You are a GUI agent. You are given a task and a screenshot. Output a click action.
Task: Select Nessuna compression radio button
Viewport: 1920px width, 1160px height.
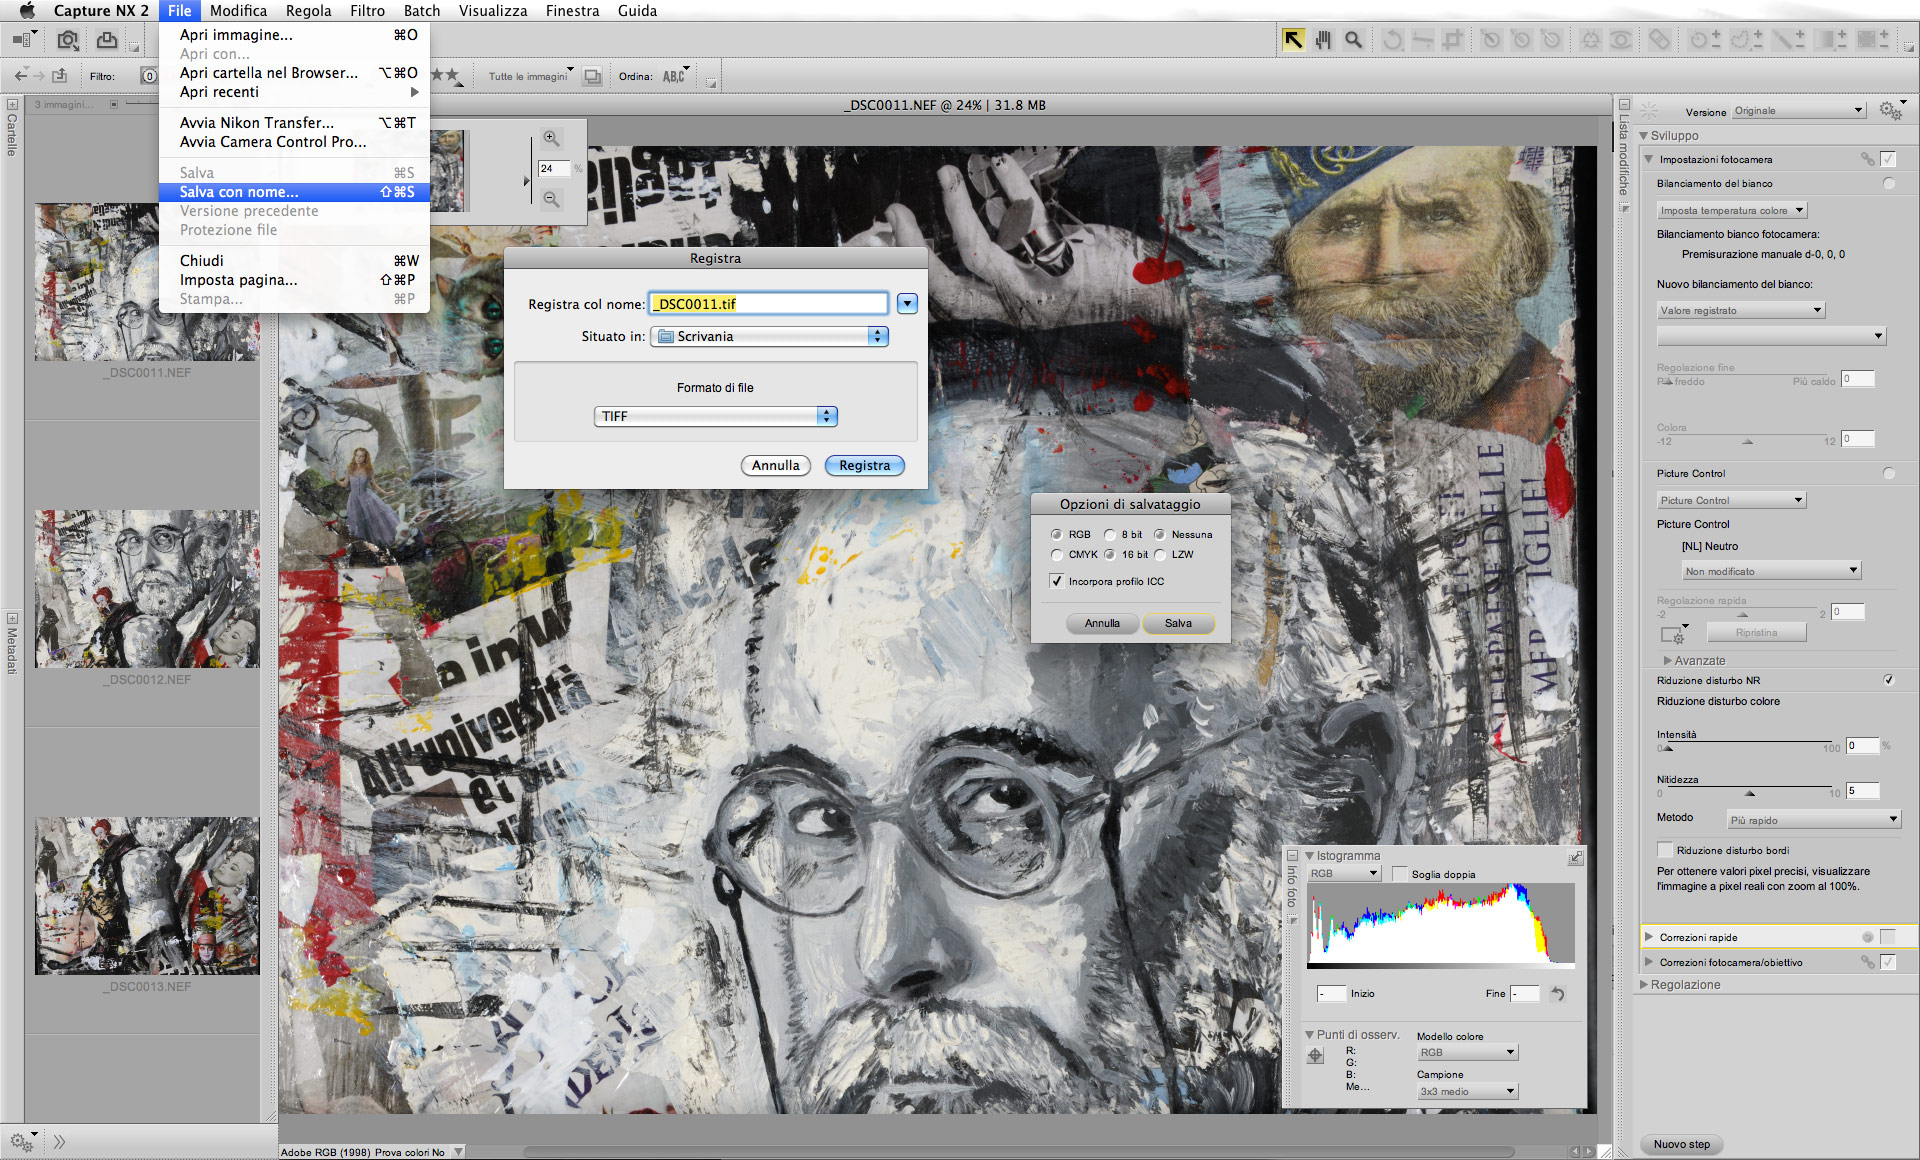[x=1160, y=535]
